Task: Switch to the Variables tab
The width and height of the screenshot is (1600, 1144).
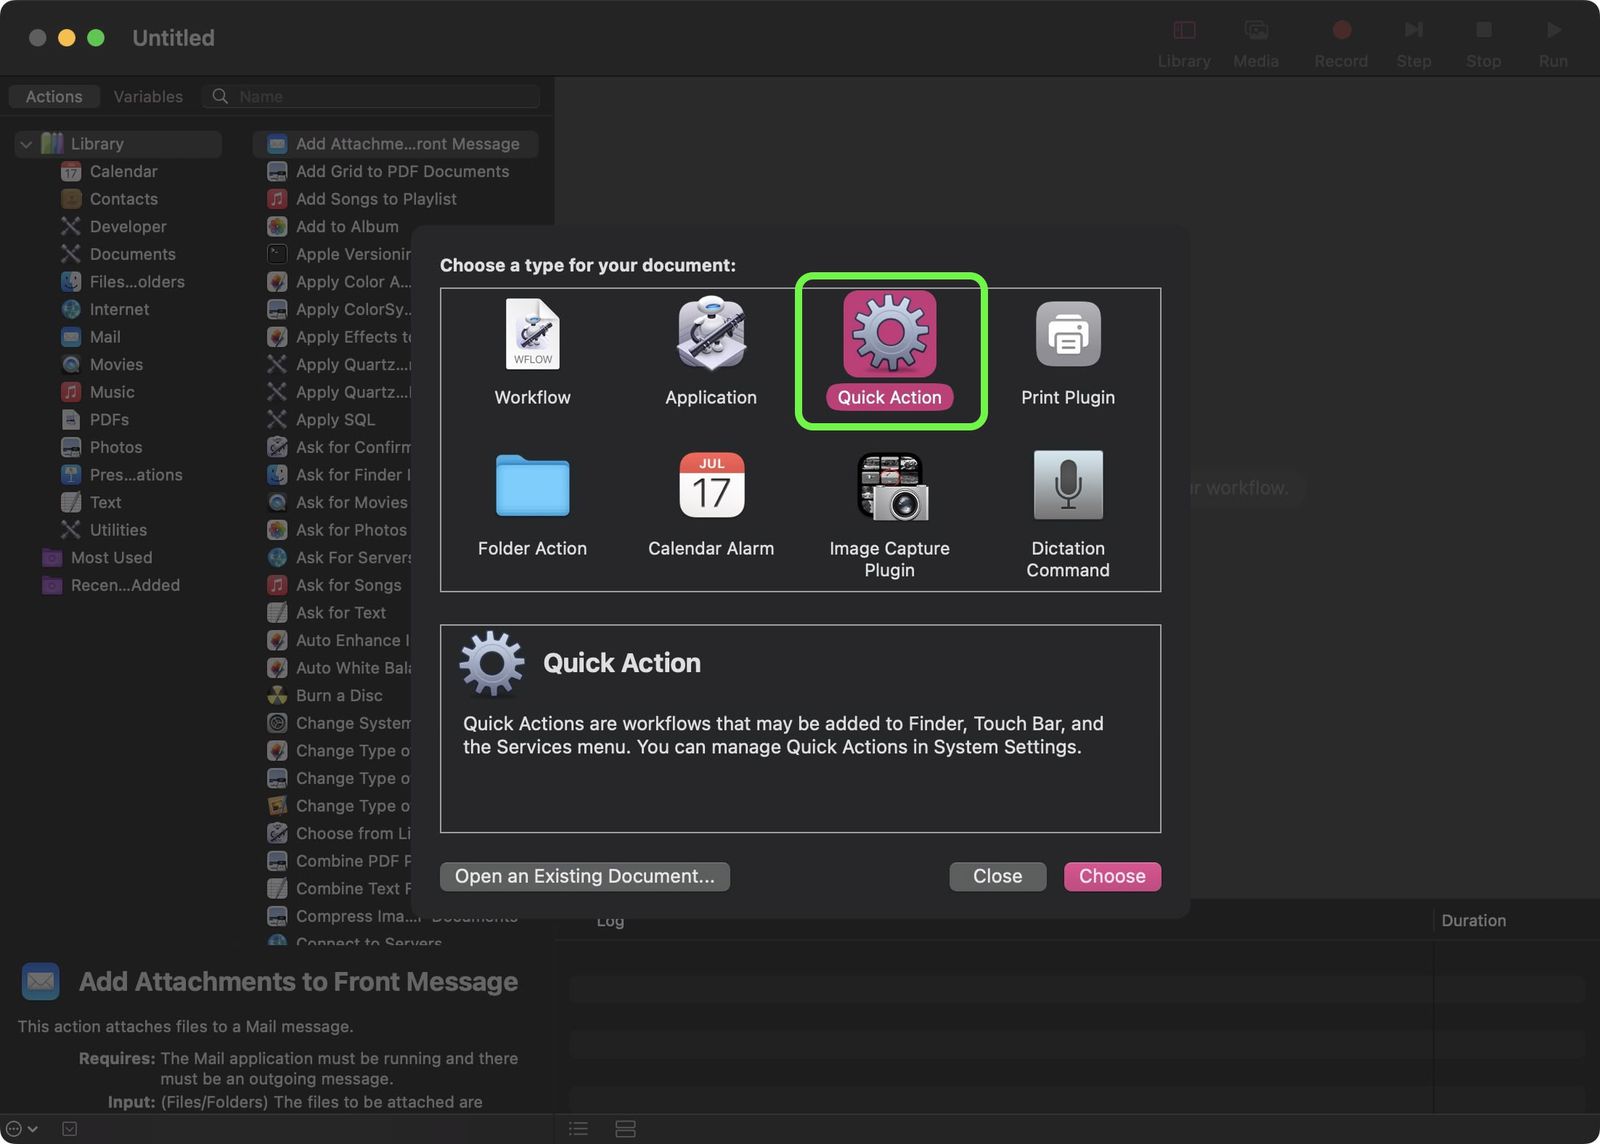Action: (148, 97)
